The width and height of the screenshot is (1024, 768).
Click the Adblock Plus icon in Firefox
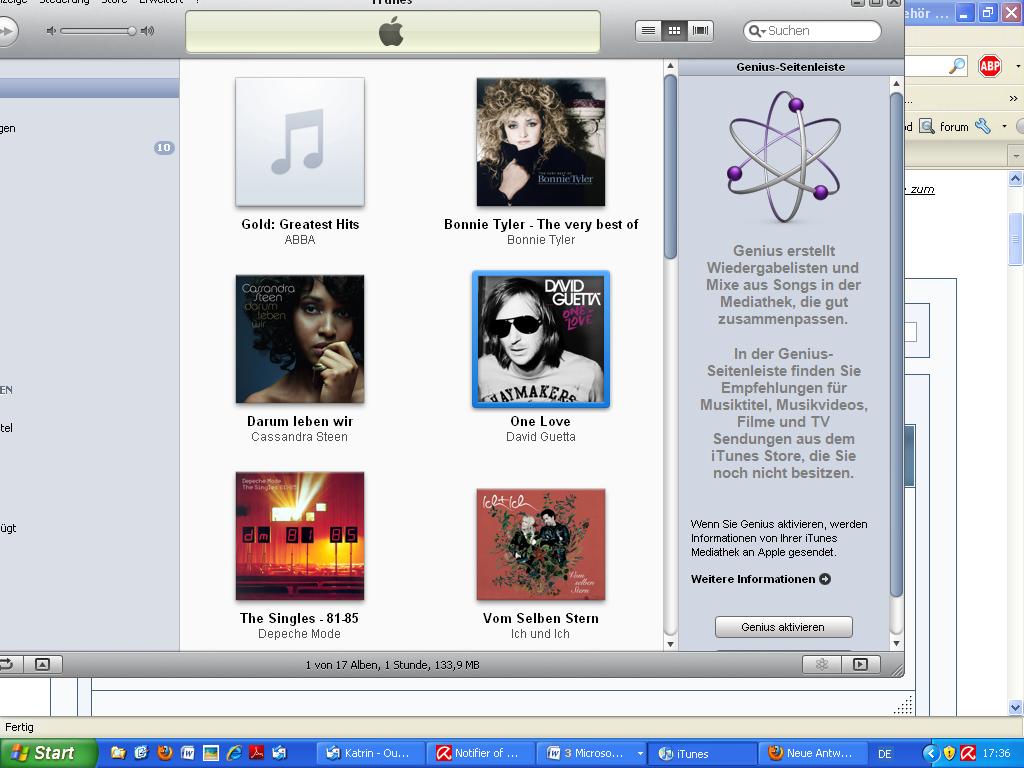tap(990, 66)
